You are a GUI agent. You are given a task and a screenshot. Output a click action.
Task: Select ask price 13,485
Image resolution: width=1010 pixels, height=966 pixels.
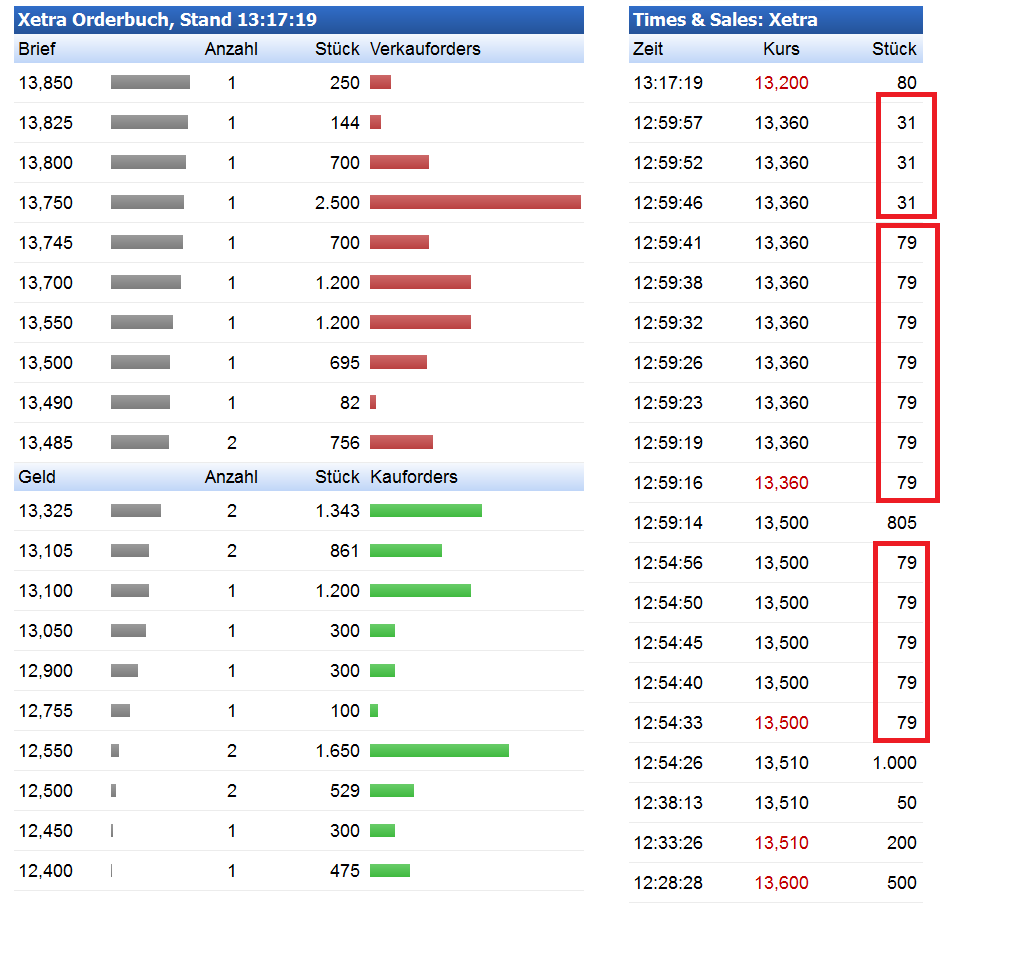(46, 443)
